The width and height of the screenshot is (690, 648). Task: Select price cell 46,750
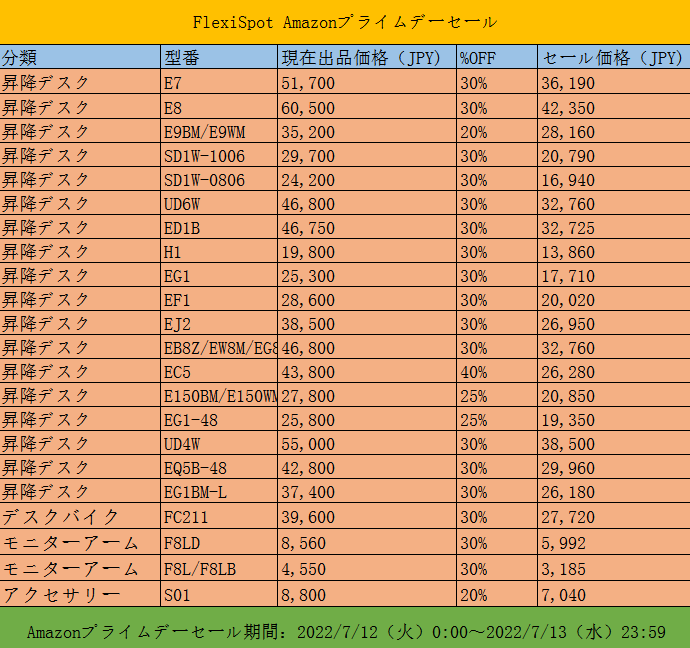tap(367, 227)
